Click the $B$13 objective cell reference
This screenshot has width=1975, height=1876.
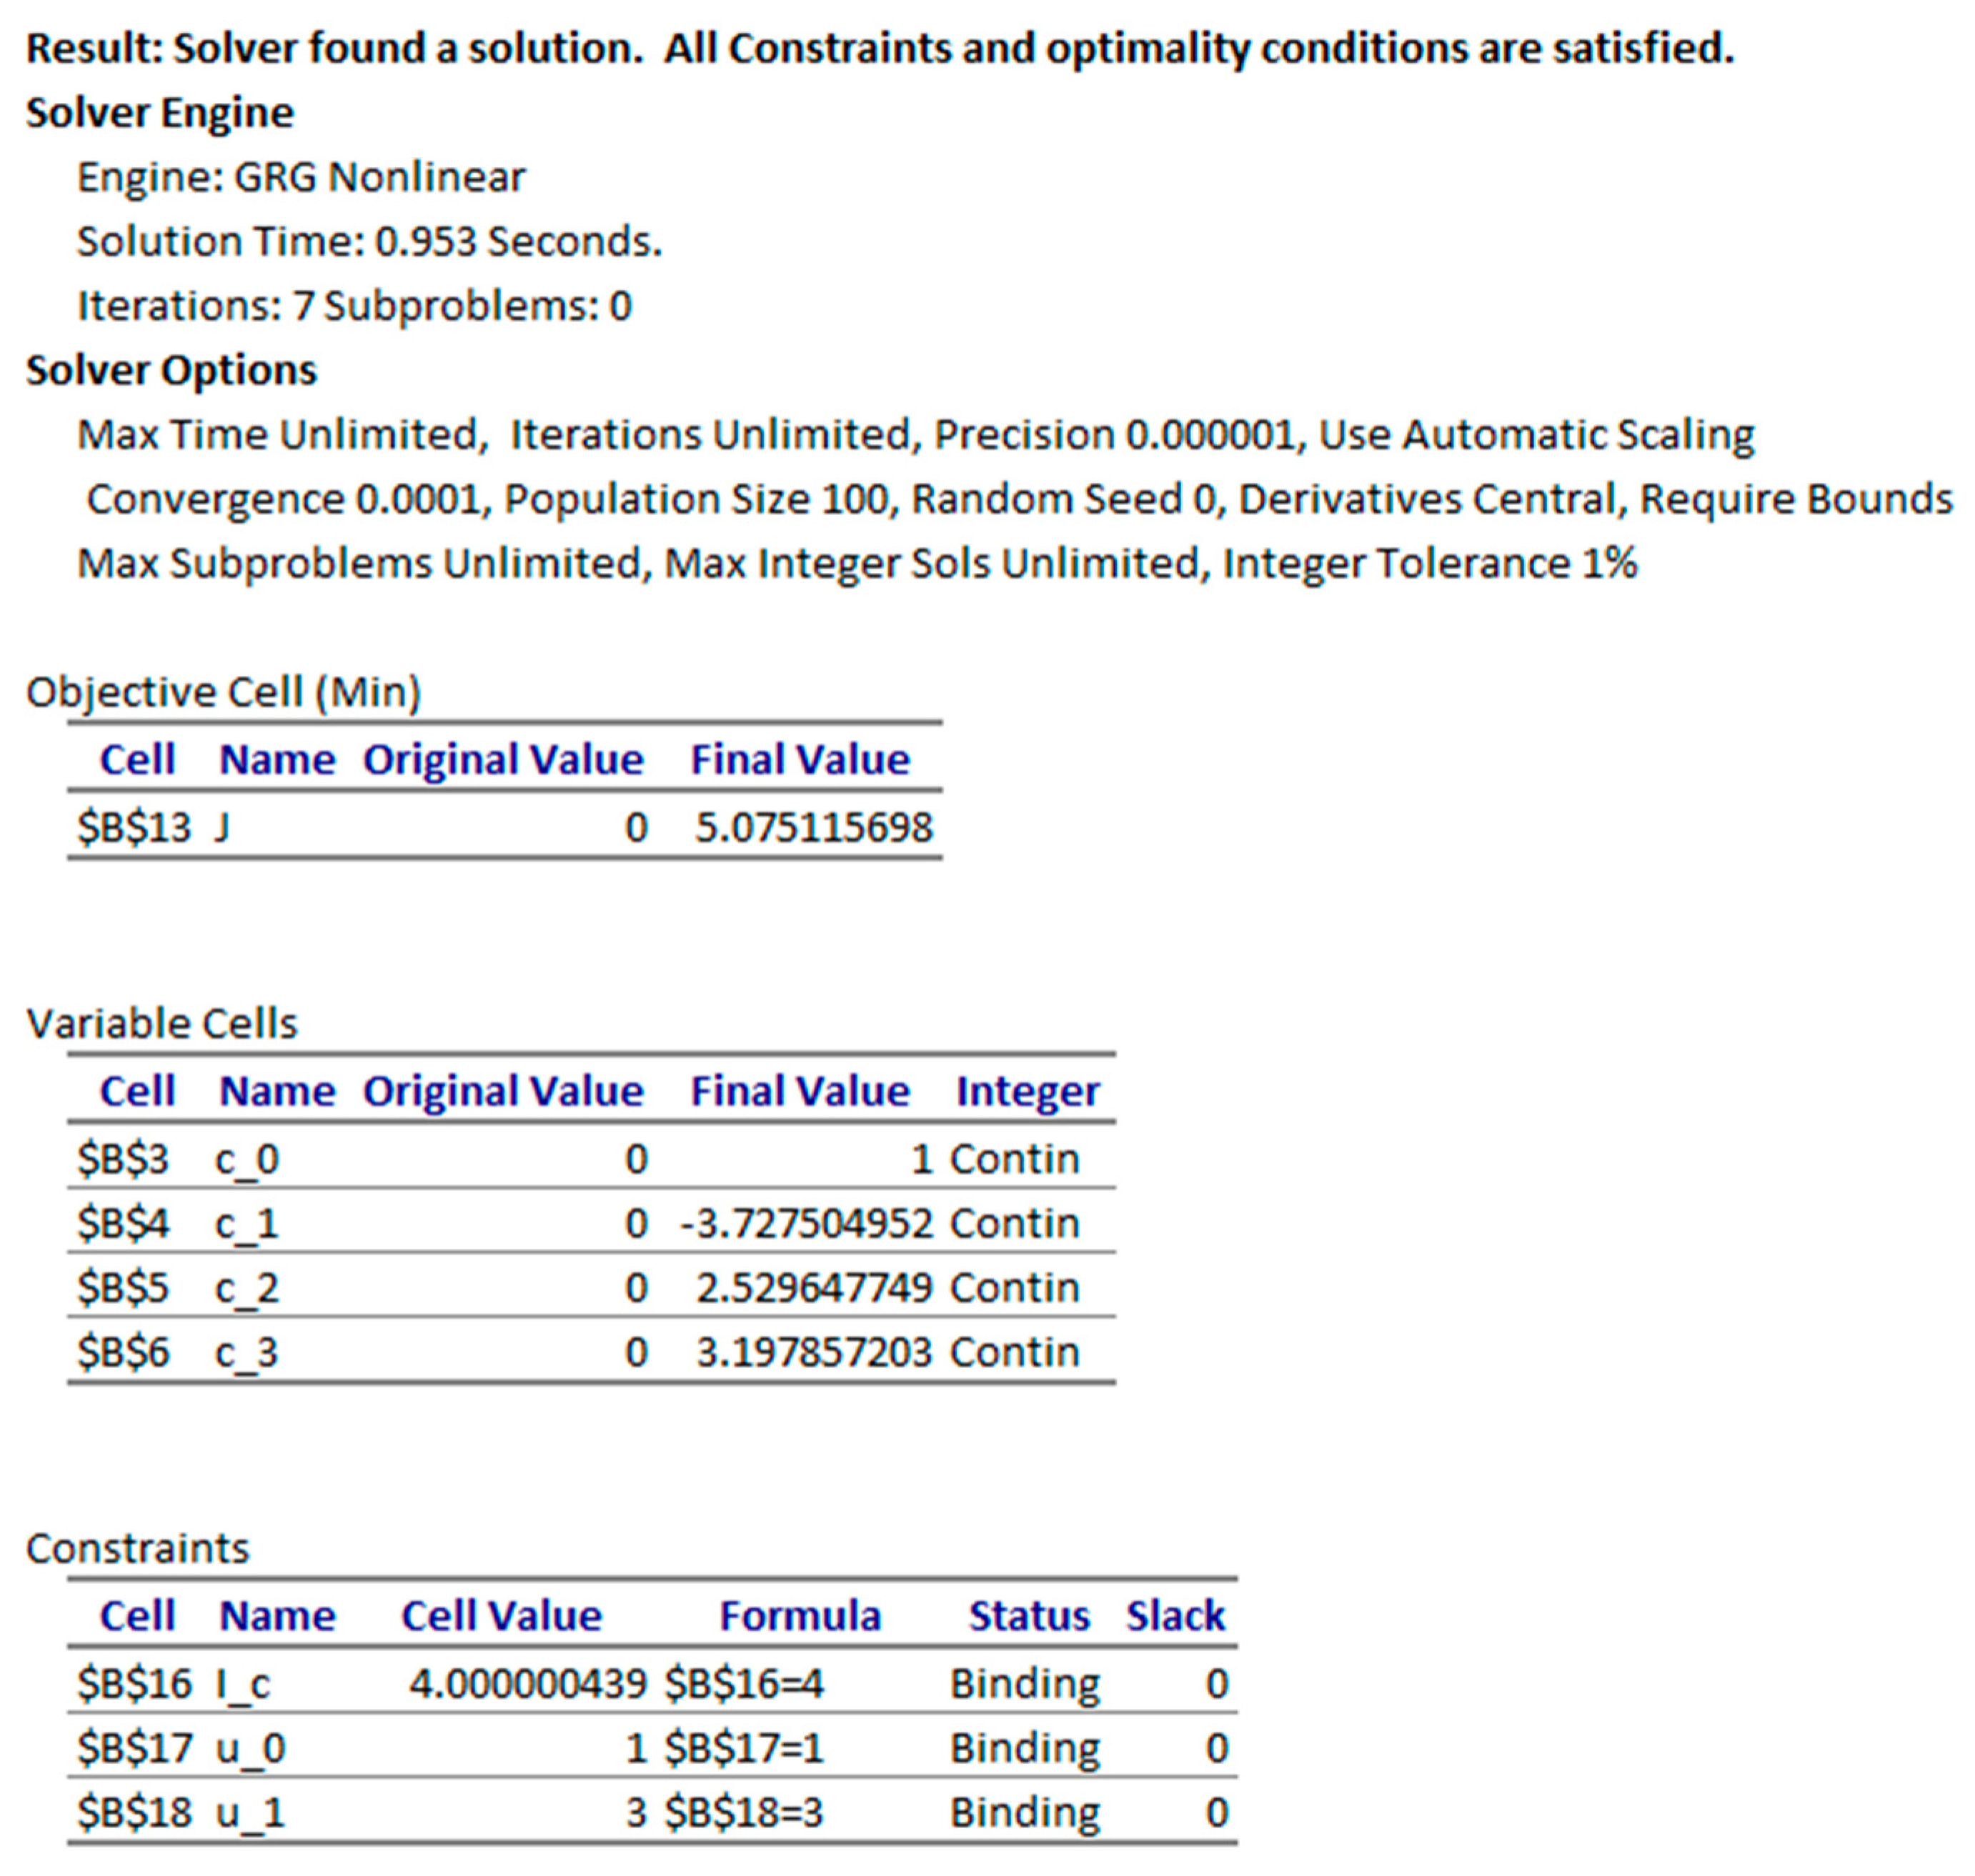pyautogui.click(x=133, y=827)
